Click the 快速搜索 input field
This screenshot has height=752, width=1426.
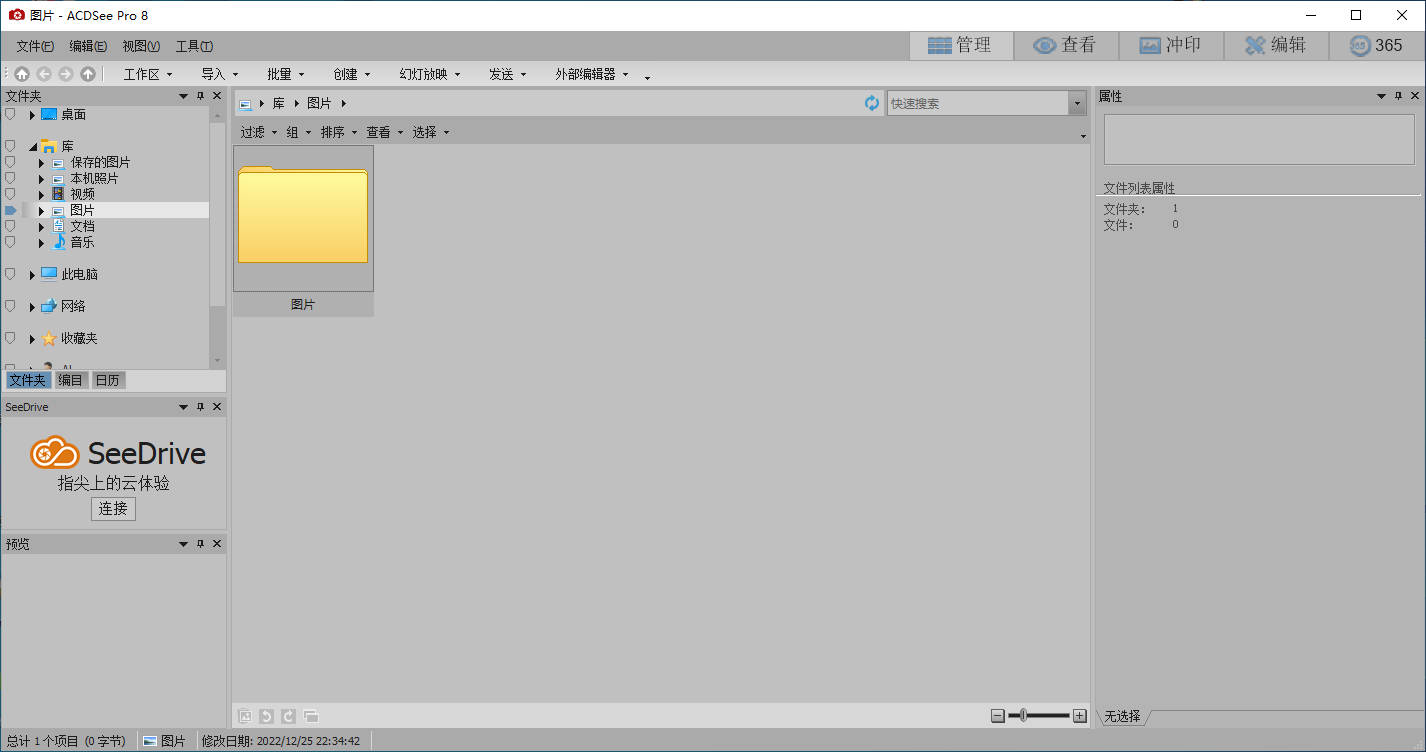point(977,103)
